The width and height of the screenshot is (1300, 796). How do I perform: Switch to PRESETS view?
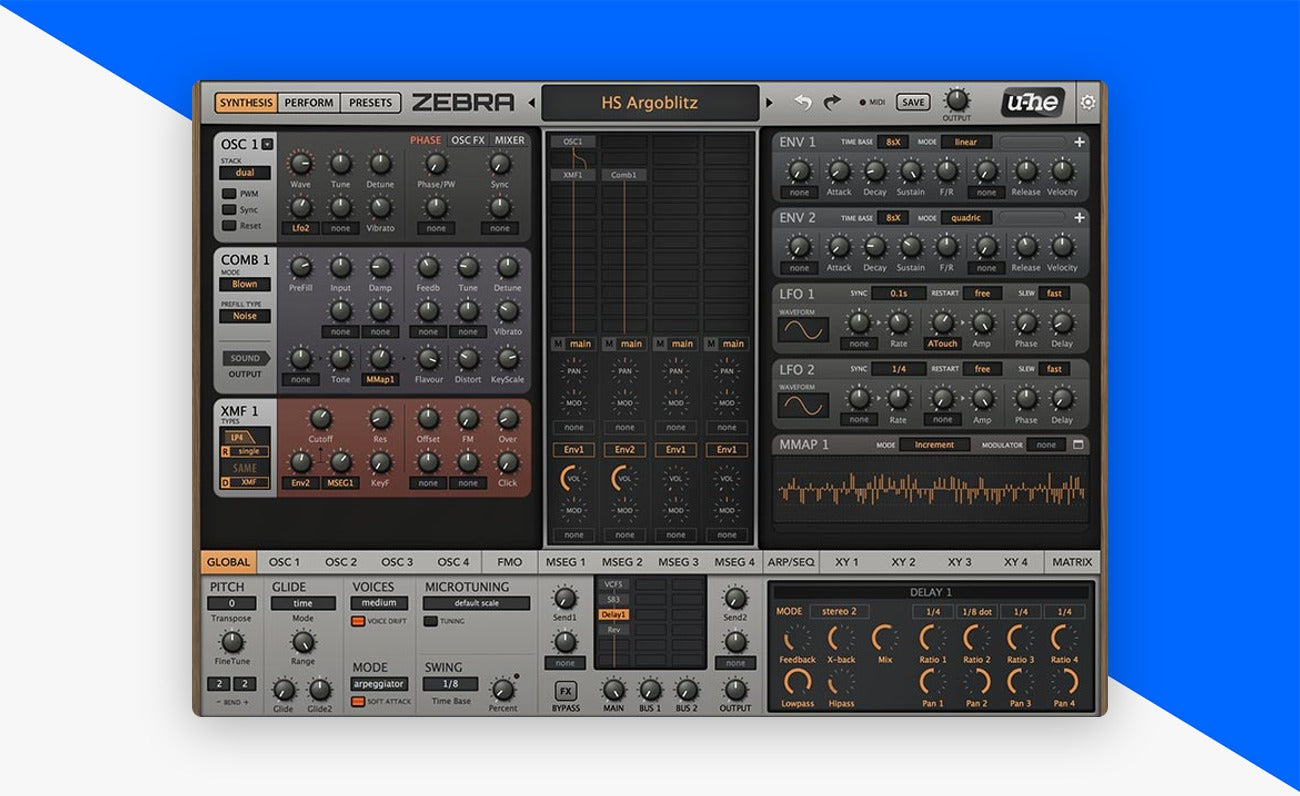(370, 102)
